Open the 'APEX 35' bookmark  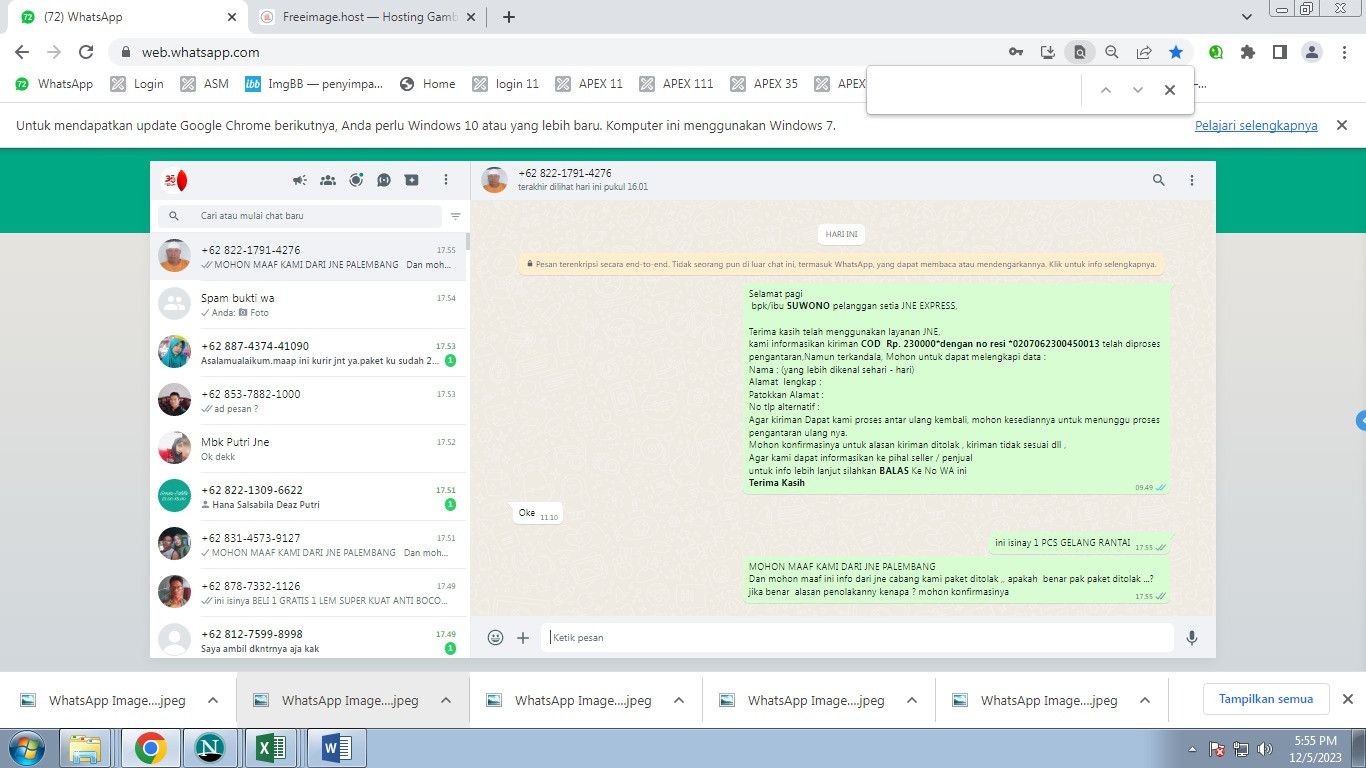click(765, 84)
